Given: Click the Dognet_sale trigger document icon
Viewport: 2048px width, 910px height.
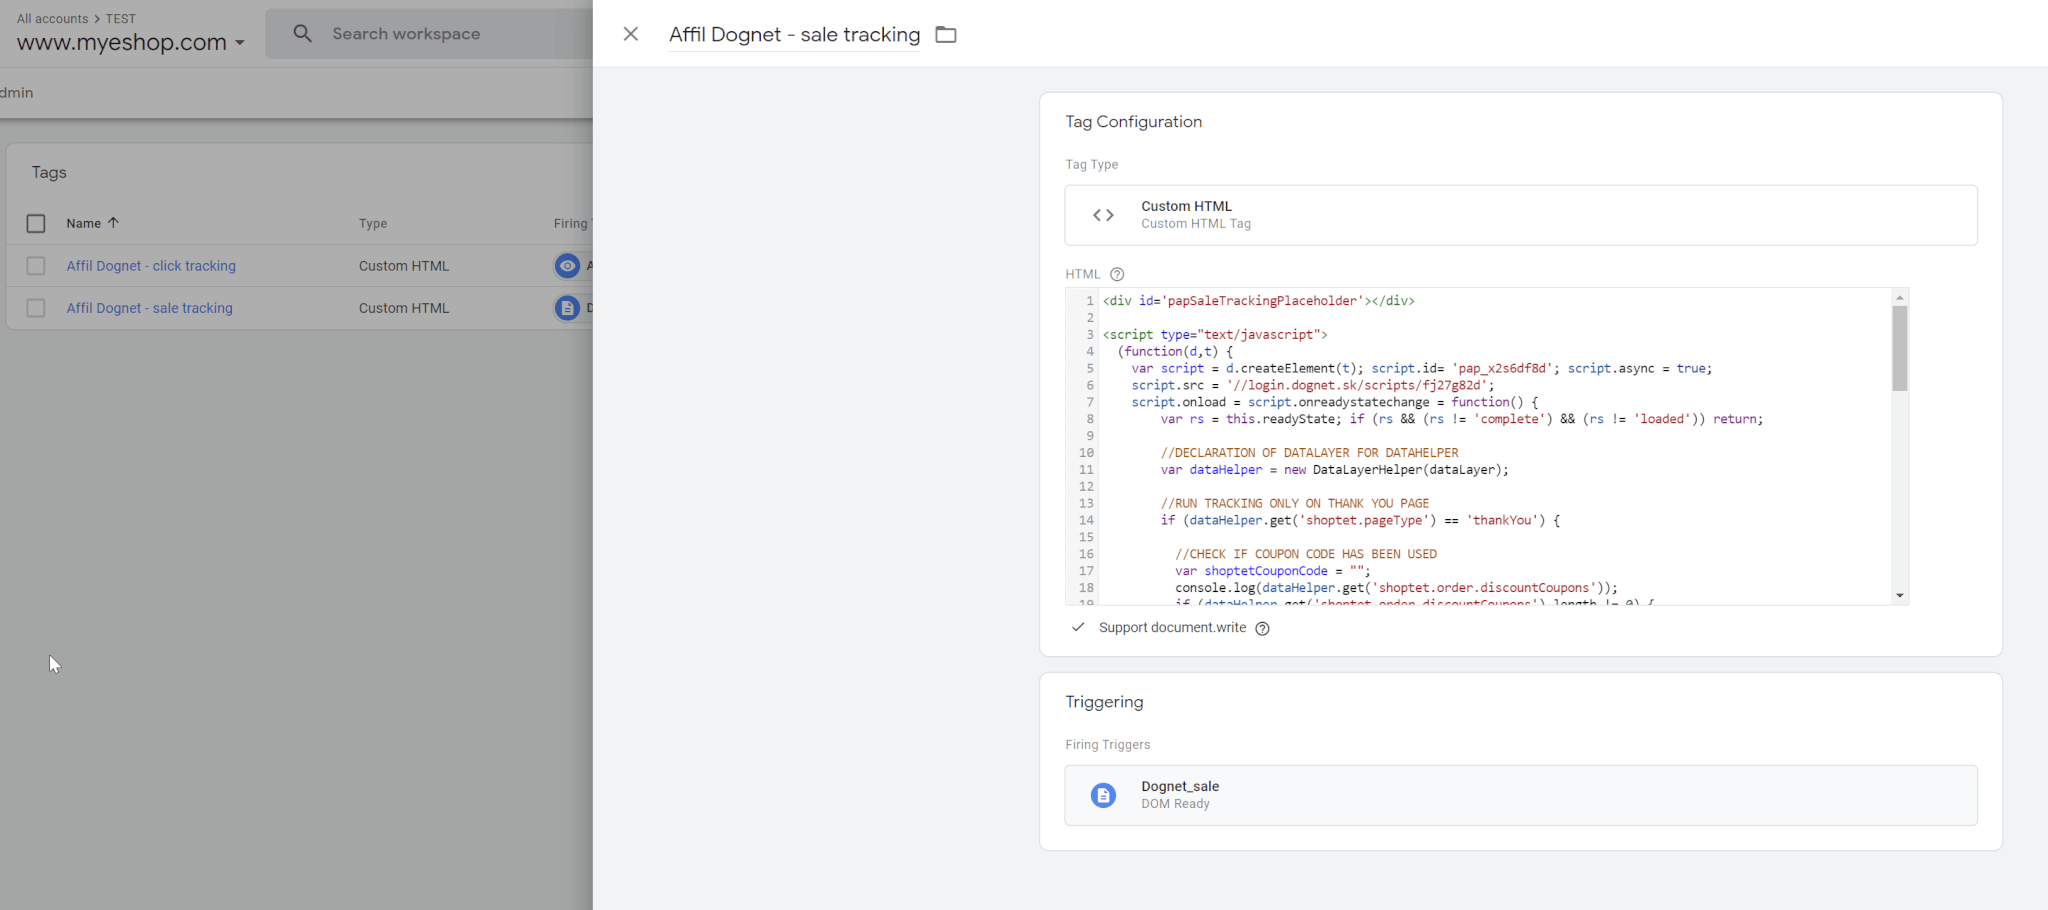Looking at the screenshot, I should (1103, 795).
